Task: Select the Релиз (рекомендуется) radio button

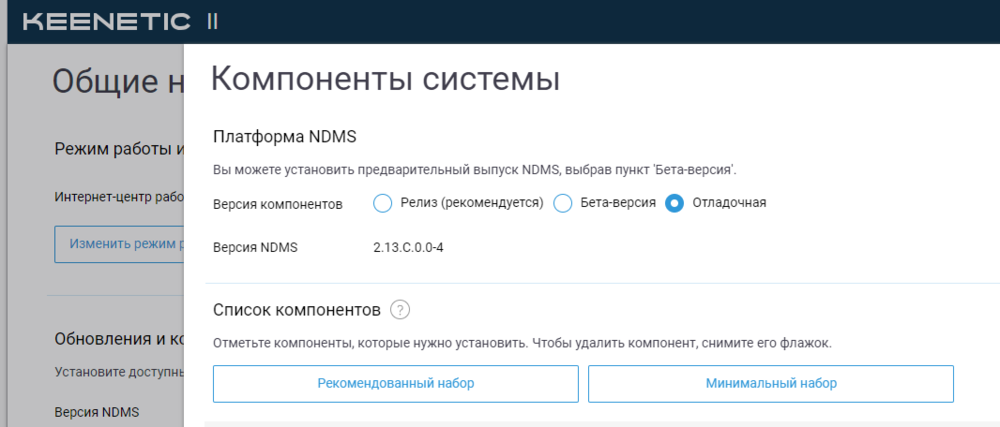Action: click(x=382, y=203)
